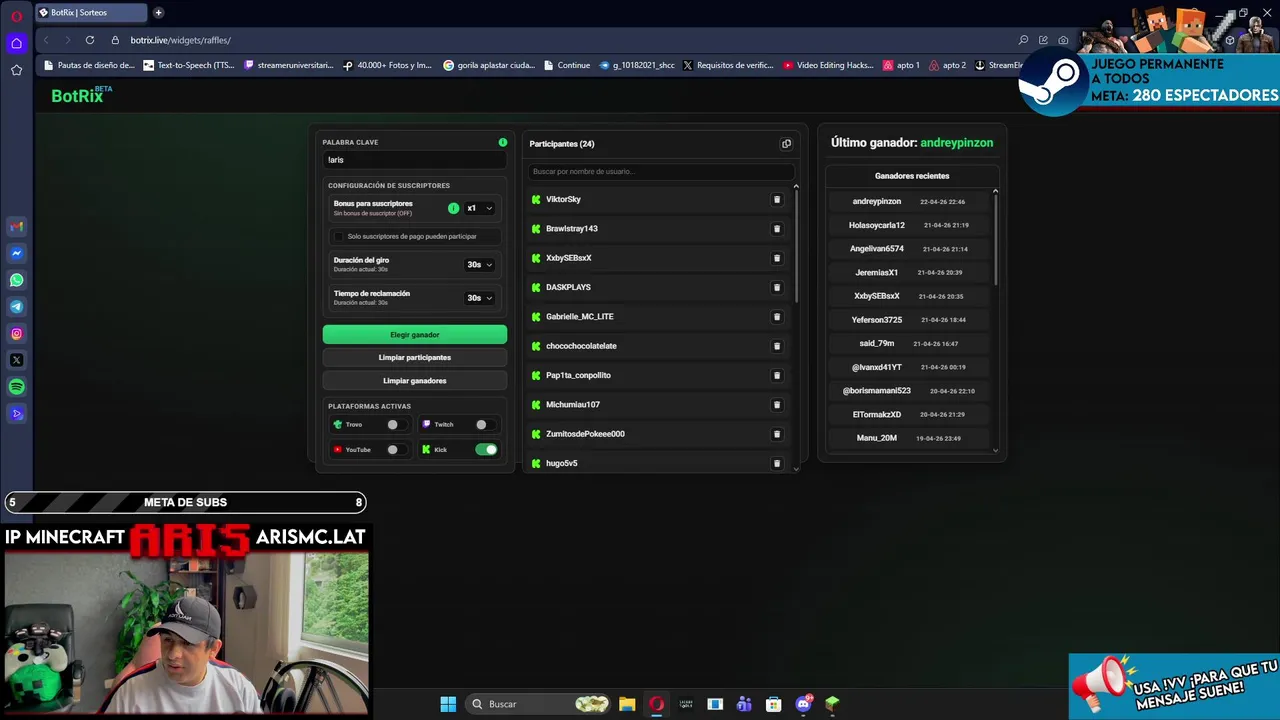Switch to BotRix | Sorteos tab
The height and width of the screenshot is (720, 1280).
[x=90, y=13]
